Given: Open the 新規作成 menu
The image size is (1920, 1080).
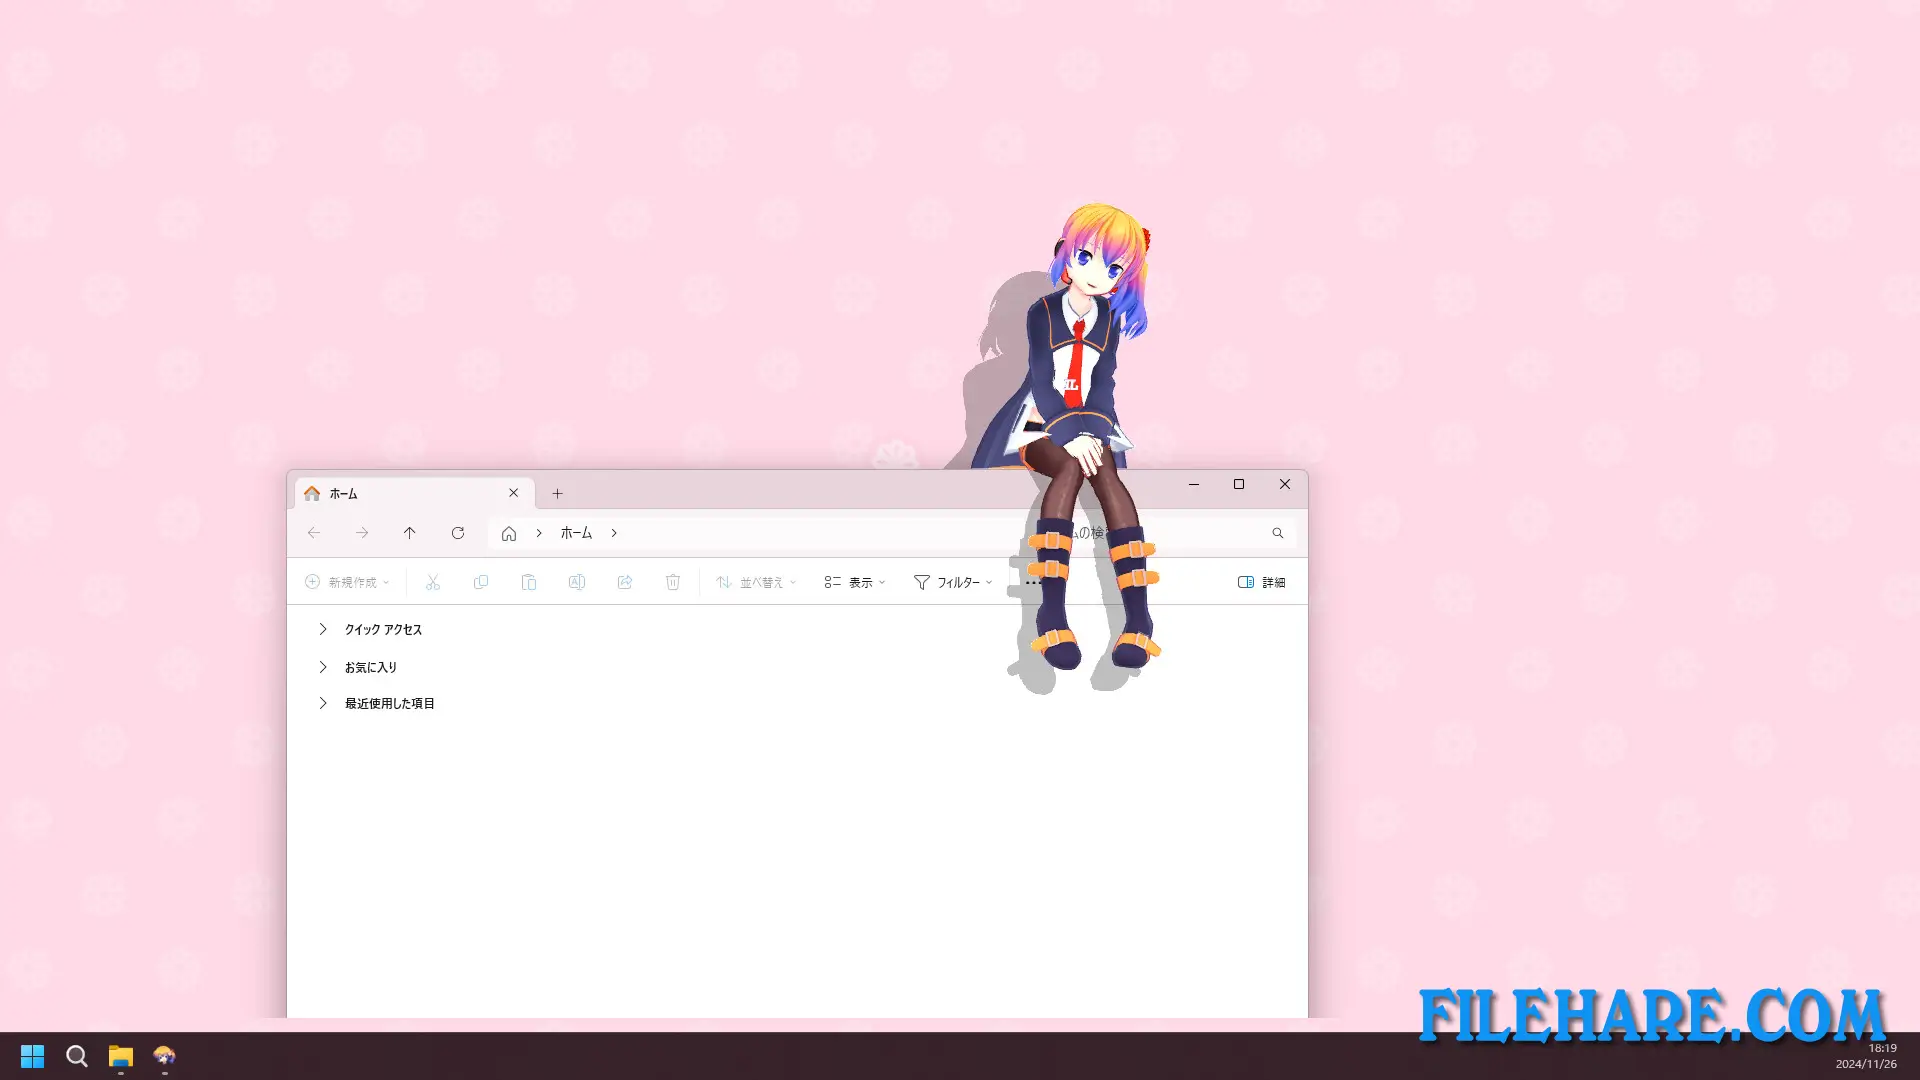Looking at the screenshot, I should [x=347, y=582].
